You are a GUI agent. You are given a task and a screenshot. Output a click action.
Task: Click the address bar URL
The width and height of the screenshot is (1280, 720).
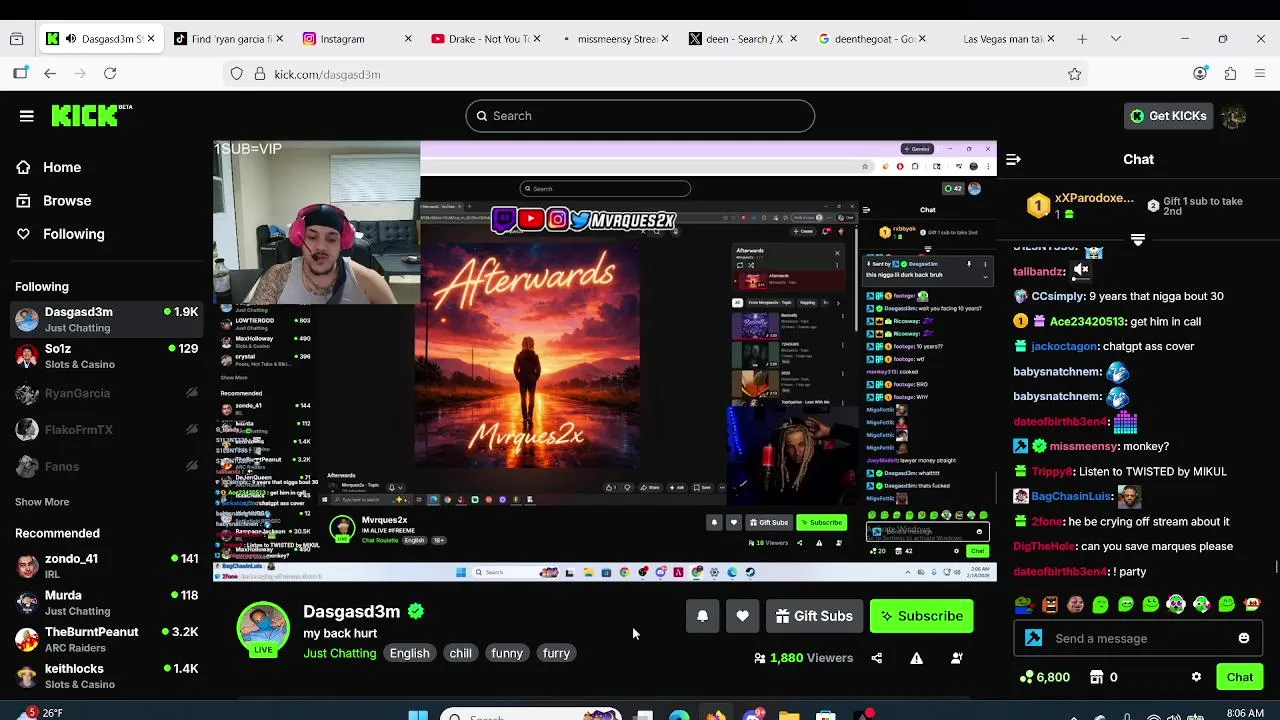point(327,74)
